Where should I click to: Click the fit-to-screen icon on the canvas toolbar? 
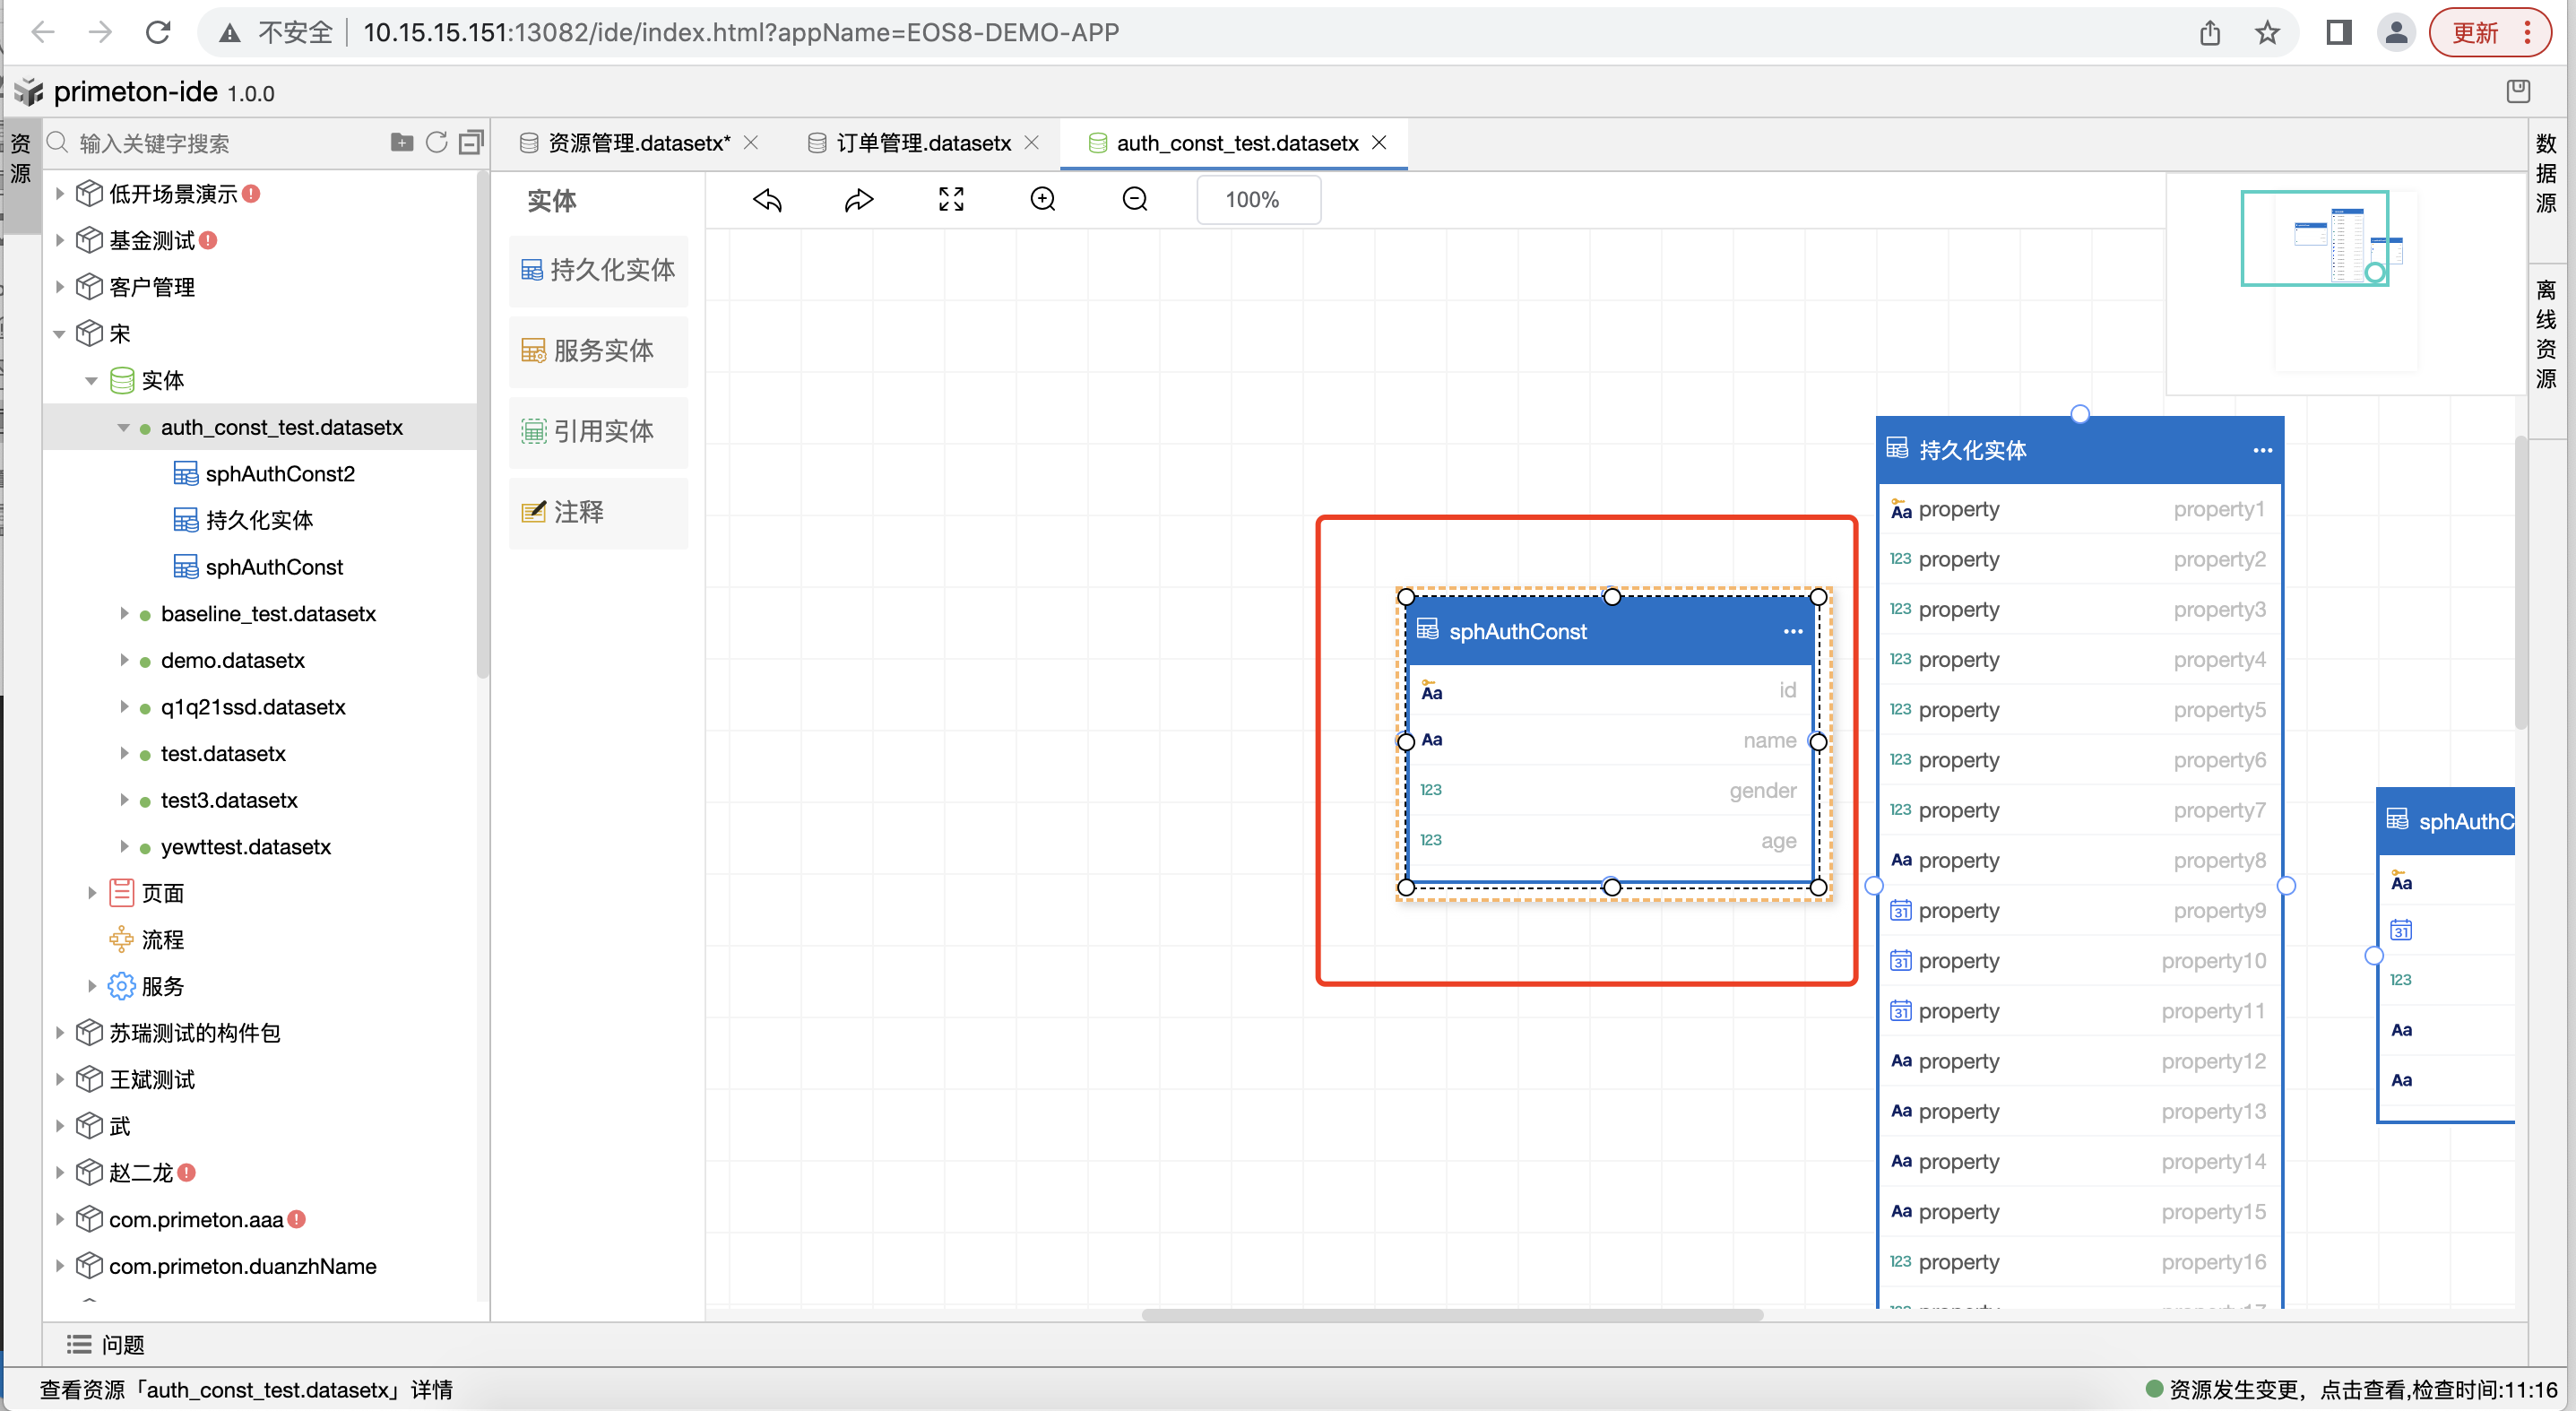(950, 199)
